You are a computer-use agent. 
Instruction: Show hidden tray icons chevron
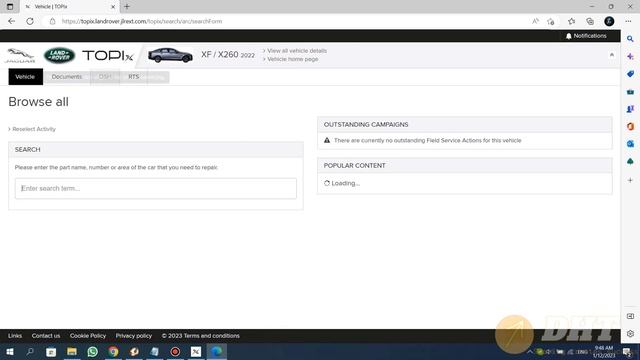point(530,352)
